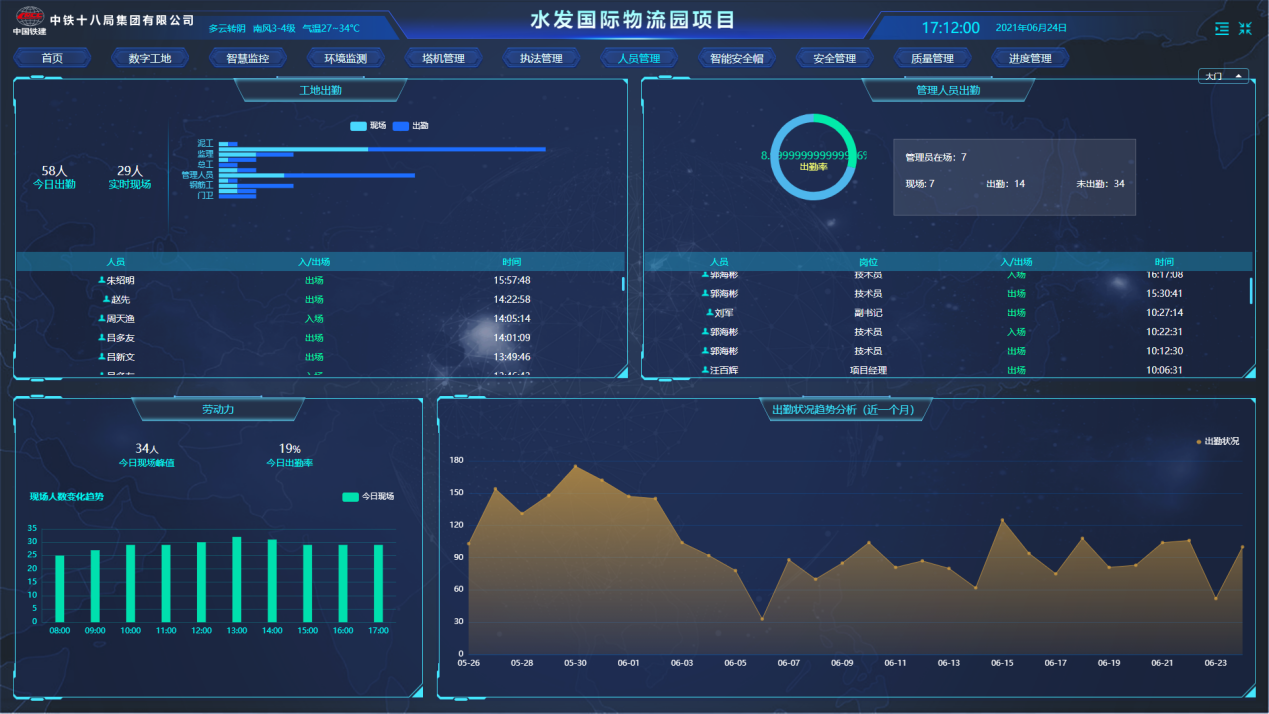
Task: Open the 大门 dropdown selector
Action: (x=1223, y=76)
